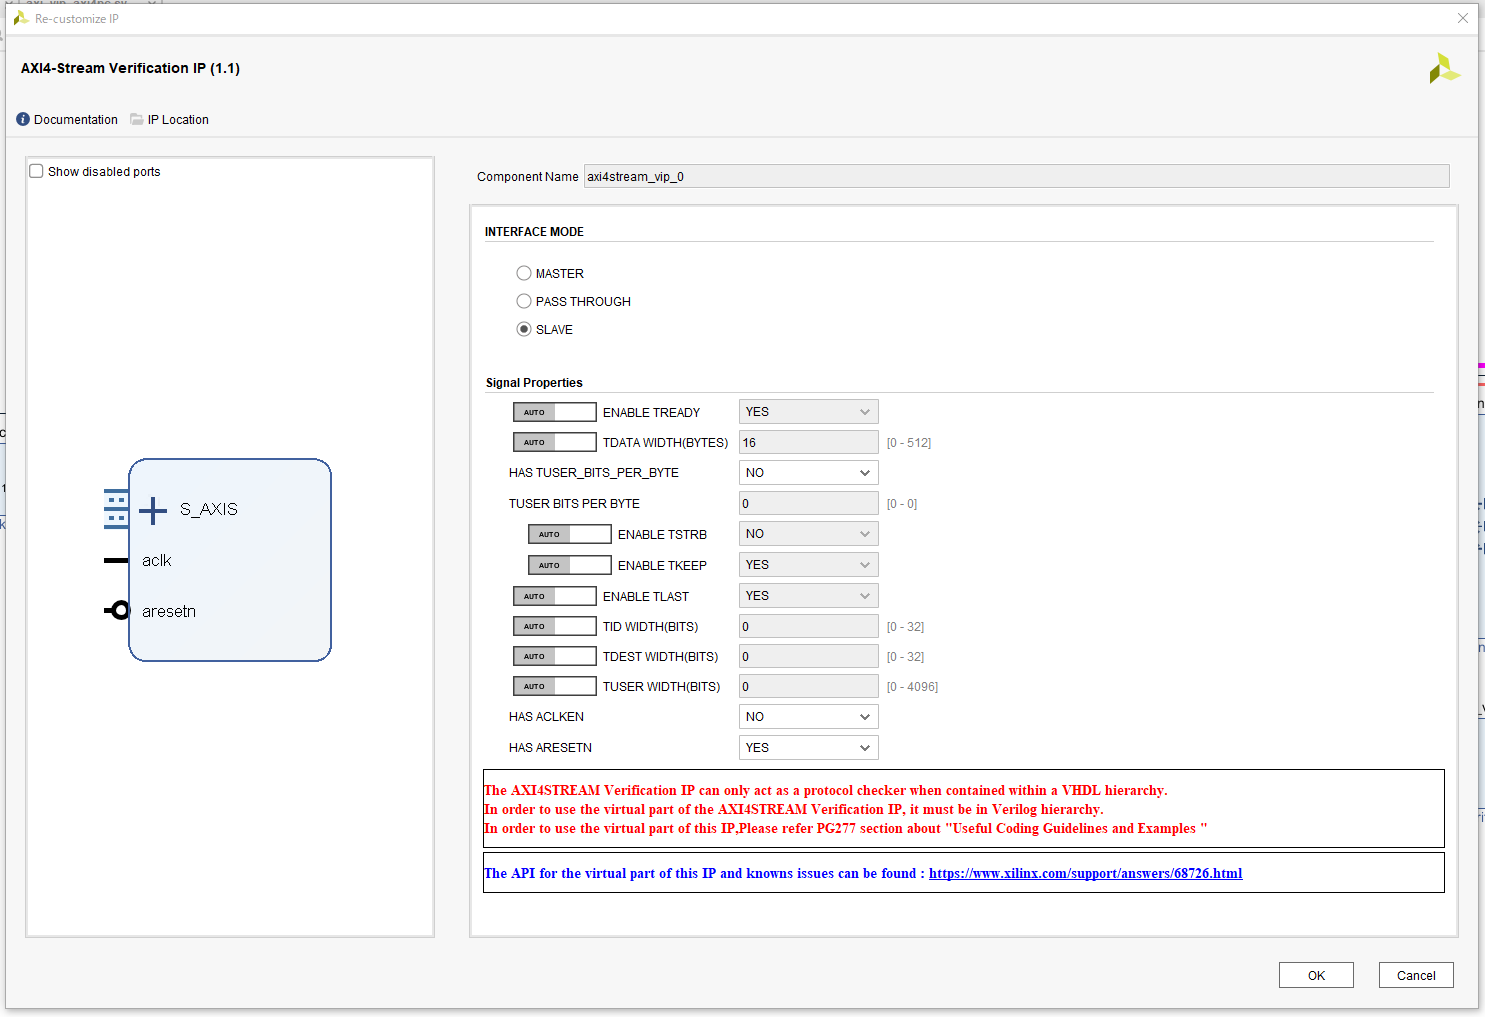Open the HAS ACLKEN dropdown
The width and height of the screenshot is (1485, 1017).
coord(808,716)
